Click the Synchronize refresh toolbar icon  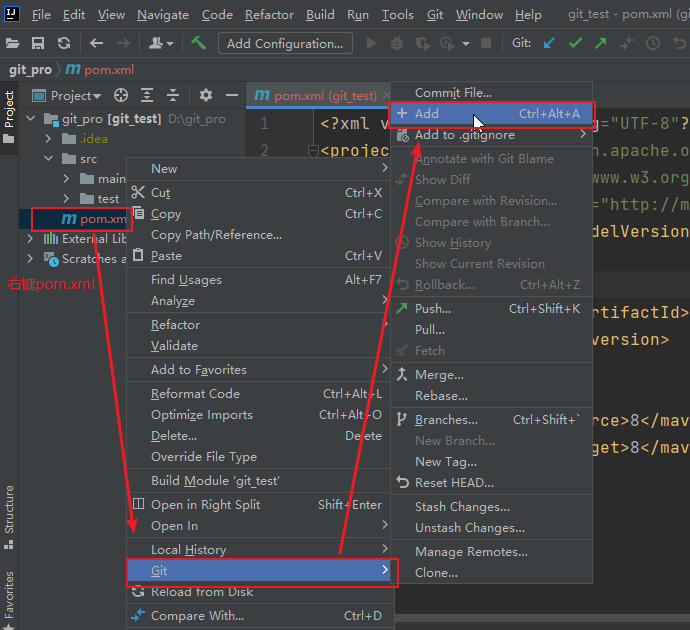click(64, 43)
